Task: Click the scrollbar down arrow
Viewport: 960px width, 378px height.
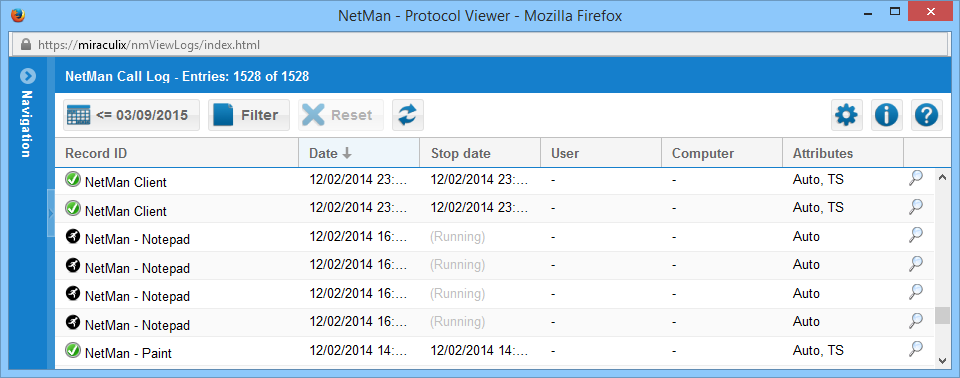Action: [x=942, y=361]
